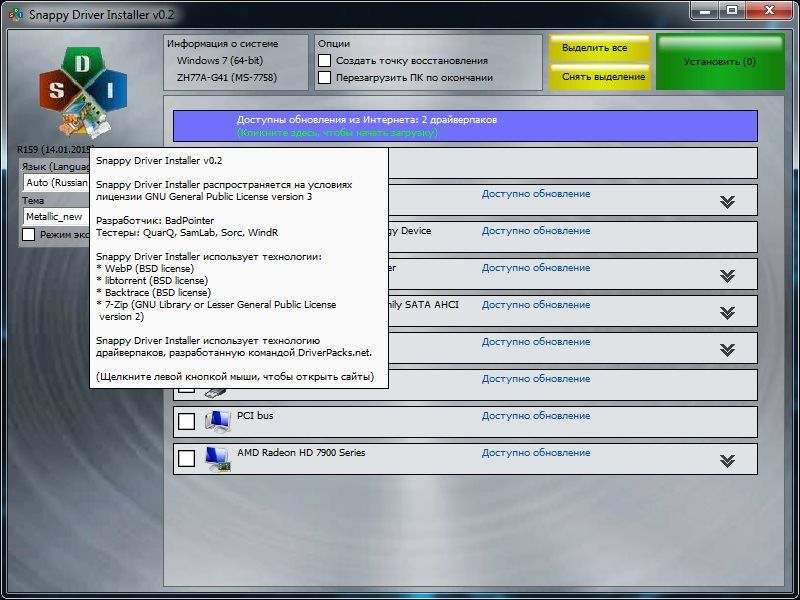Screen dimensions: 800x600
Task: Click the 'PCI bus' device name
Action: 255,416
